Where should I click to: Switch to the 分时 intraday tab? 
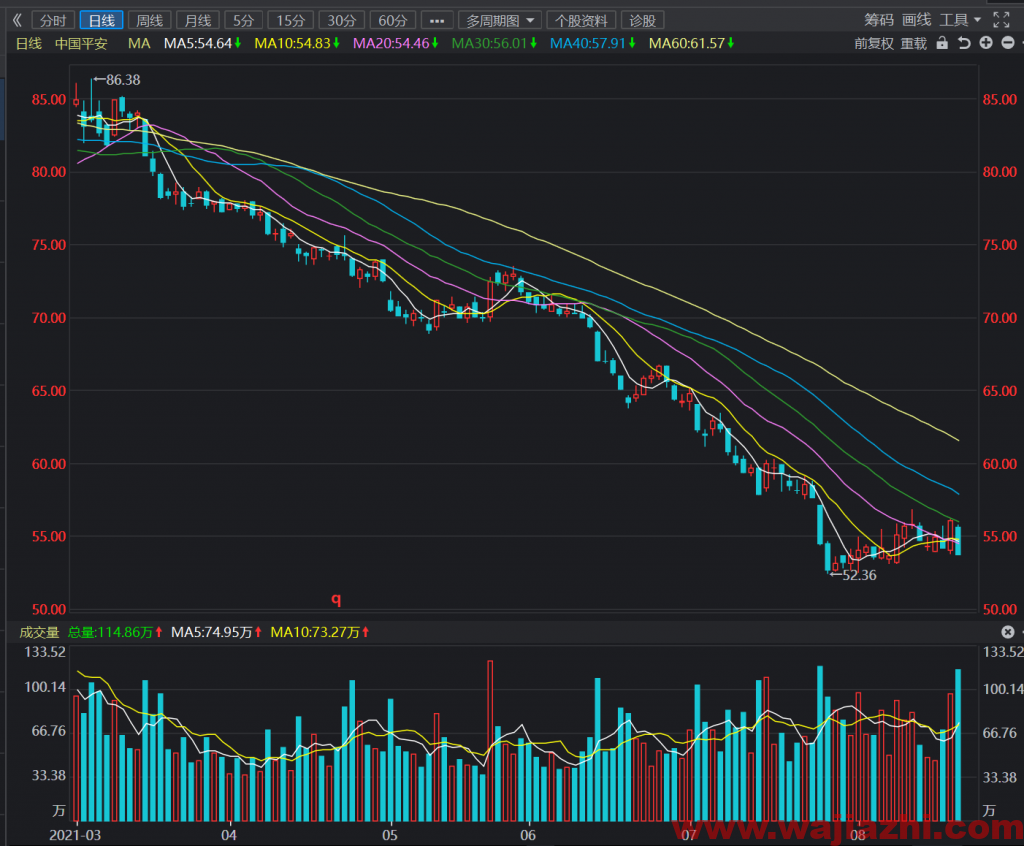click(53, 20)
